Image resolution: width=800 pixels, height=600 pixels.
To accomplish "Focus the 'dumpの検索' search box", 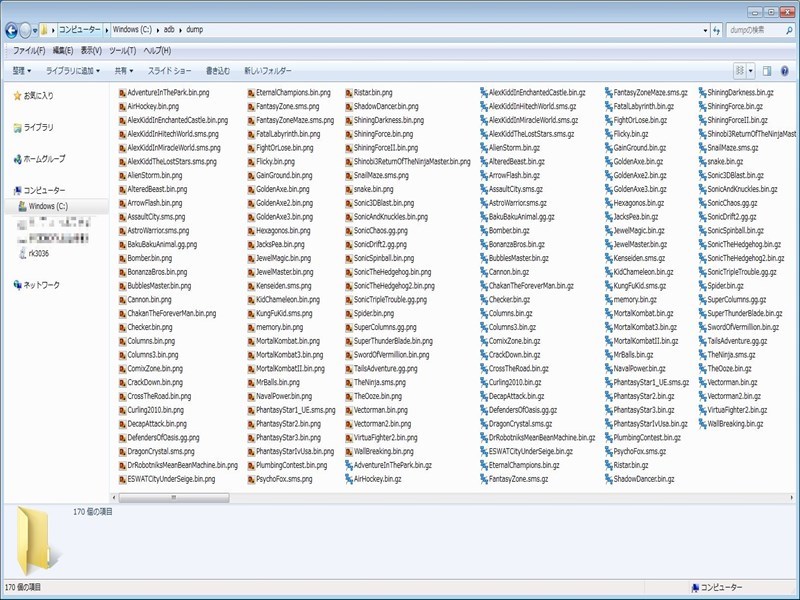I will [x=755, y=30].
